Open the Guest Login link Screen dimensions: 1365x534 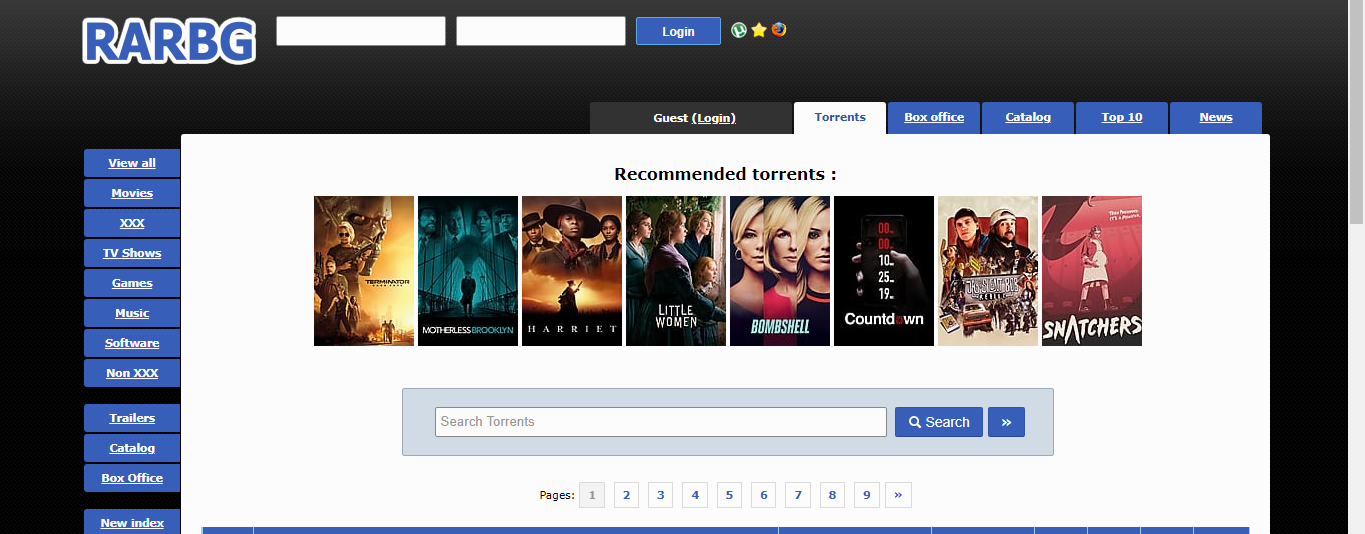716,118
